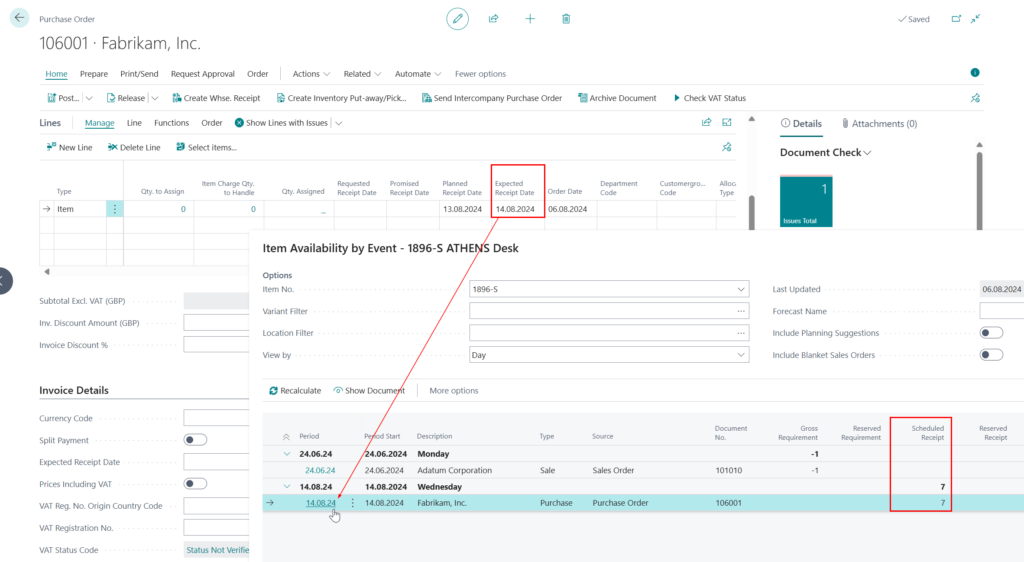Open purchase order in new window icon
The height and width of the screenshot is (562, 1024).
[955, 19]
